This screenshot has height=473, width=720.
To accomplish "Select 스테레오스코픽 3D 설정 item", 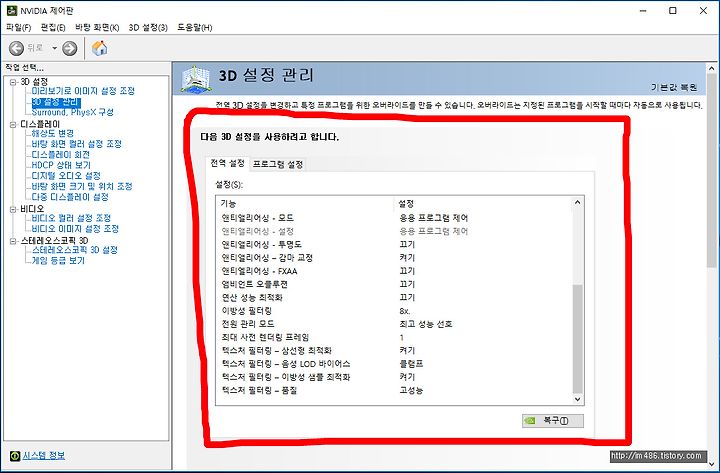I will 75,250.
